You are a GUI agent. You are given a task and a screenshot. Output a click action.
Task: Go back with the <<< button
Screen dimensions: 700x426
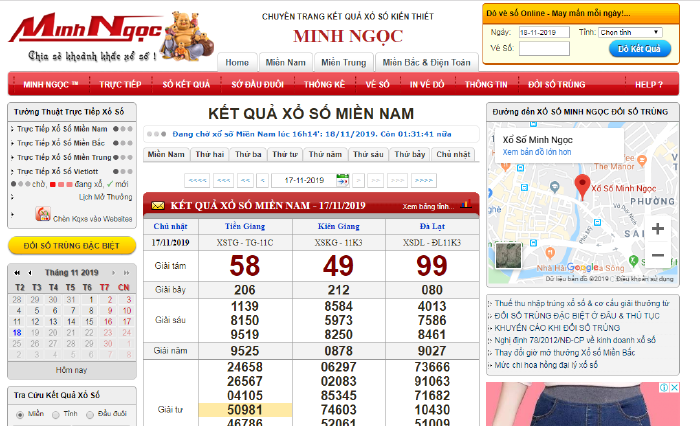224,180
